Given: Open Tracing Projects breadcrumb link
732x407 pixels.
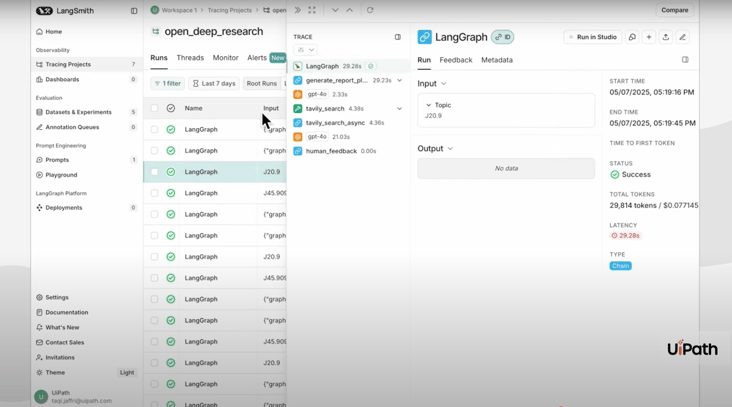Looking at the screenshot, I should tap(229, 10).
